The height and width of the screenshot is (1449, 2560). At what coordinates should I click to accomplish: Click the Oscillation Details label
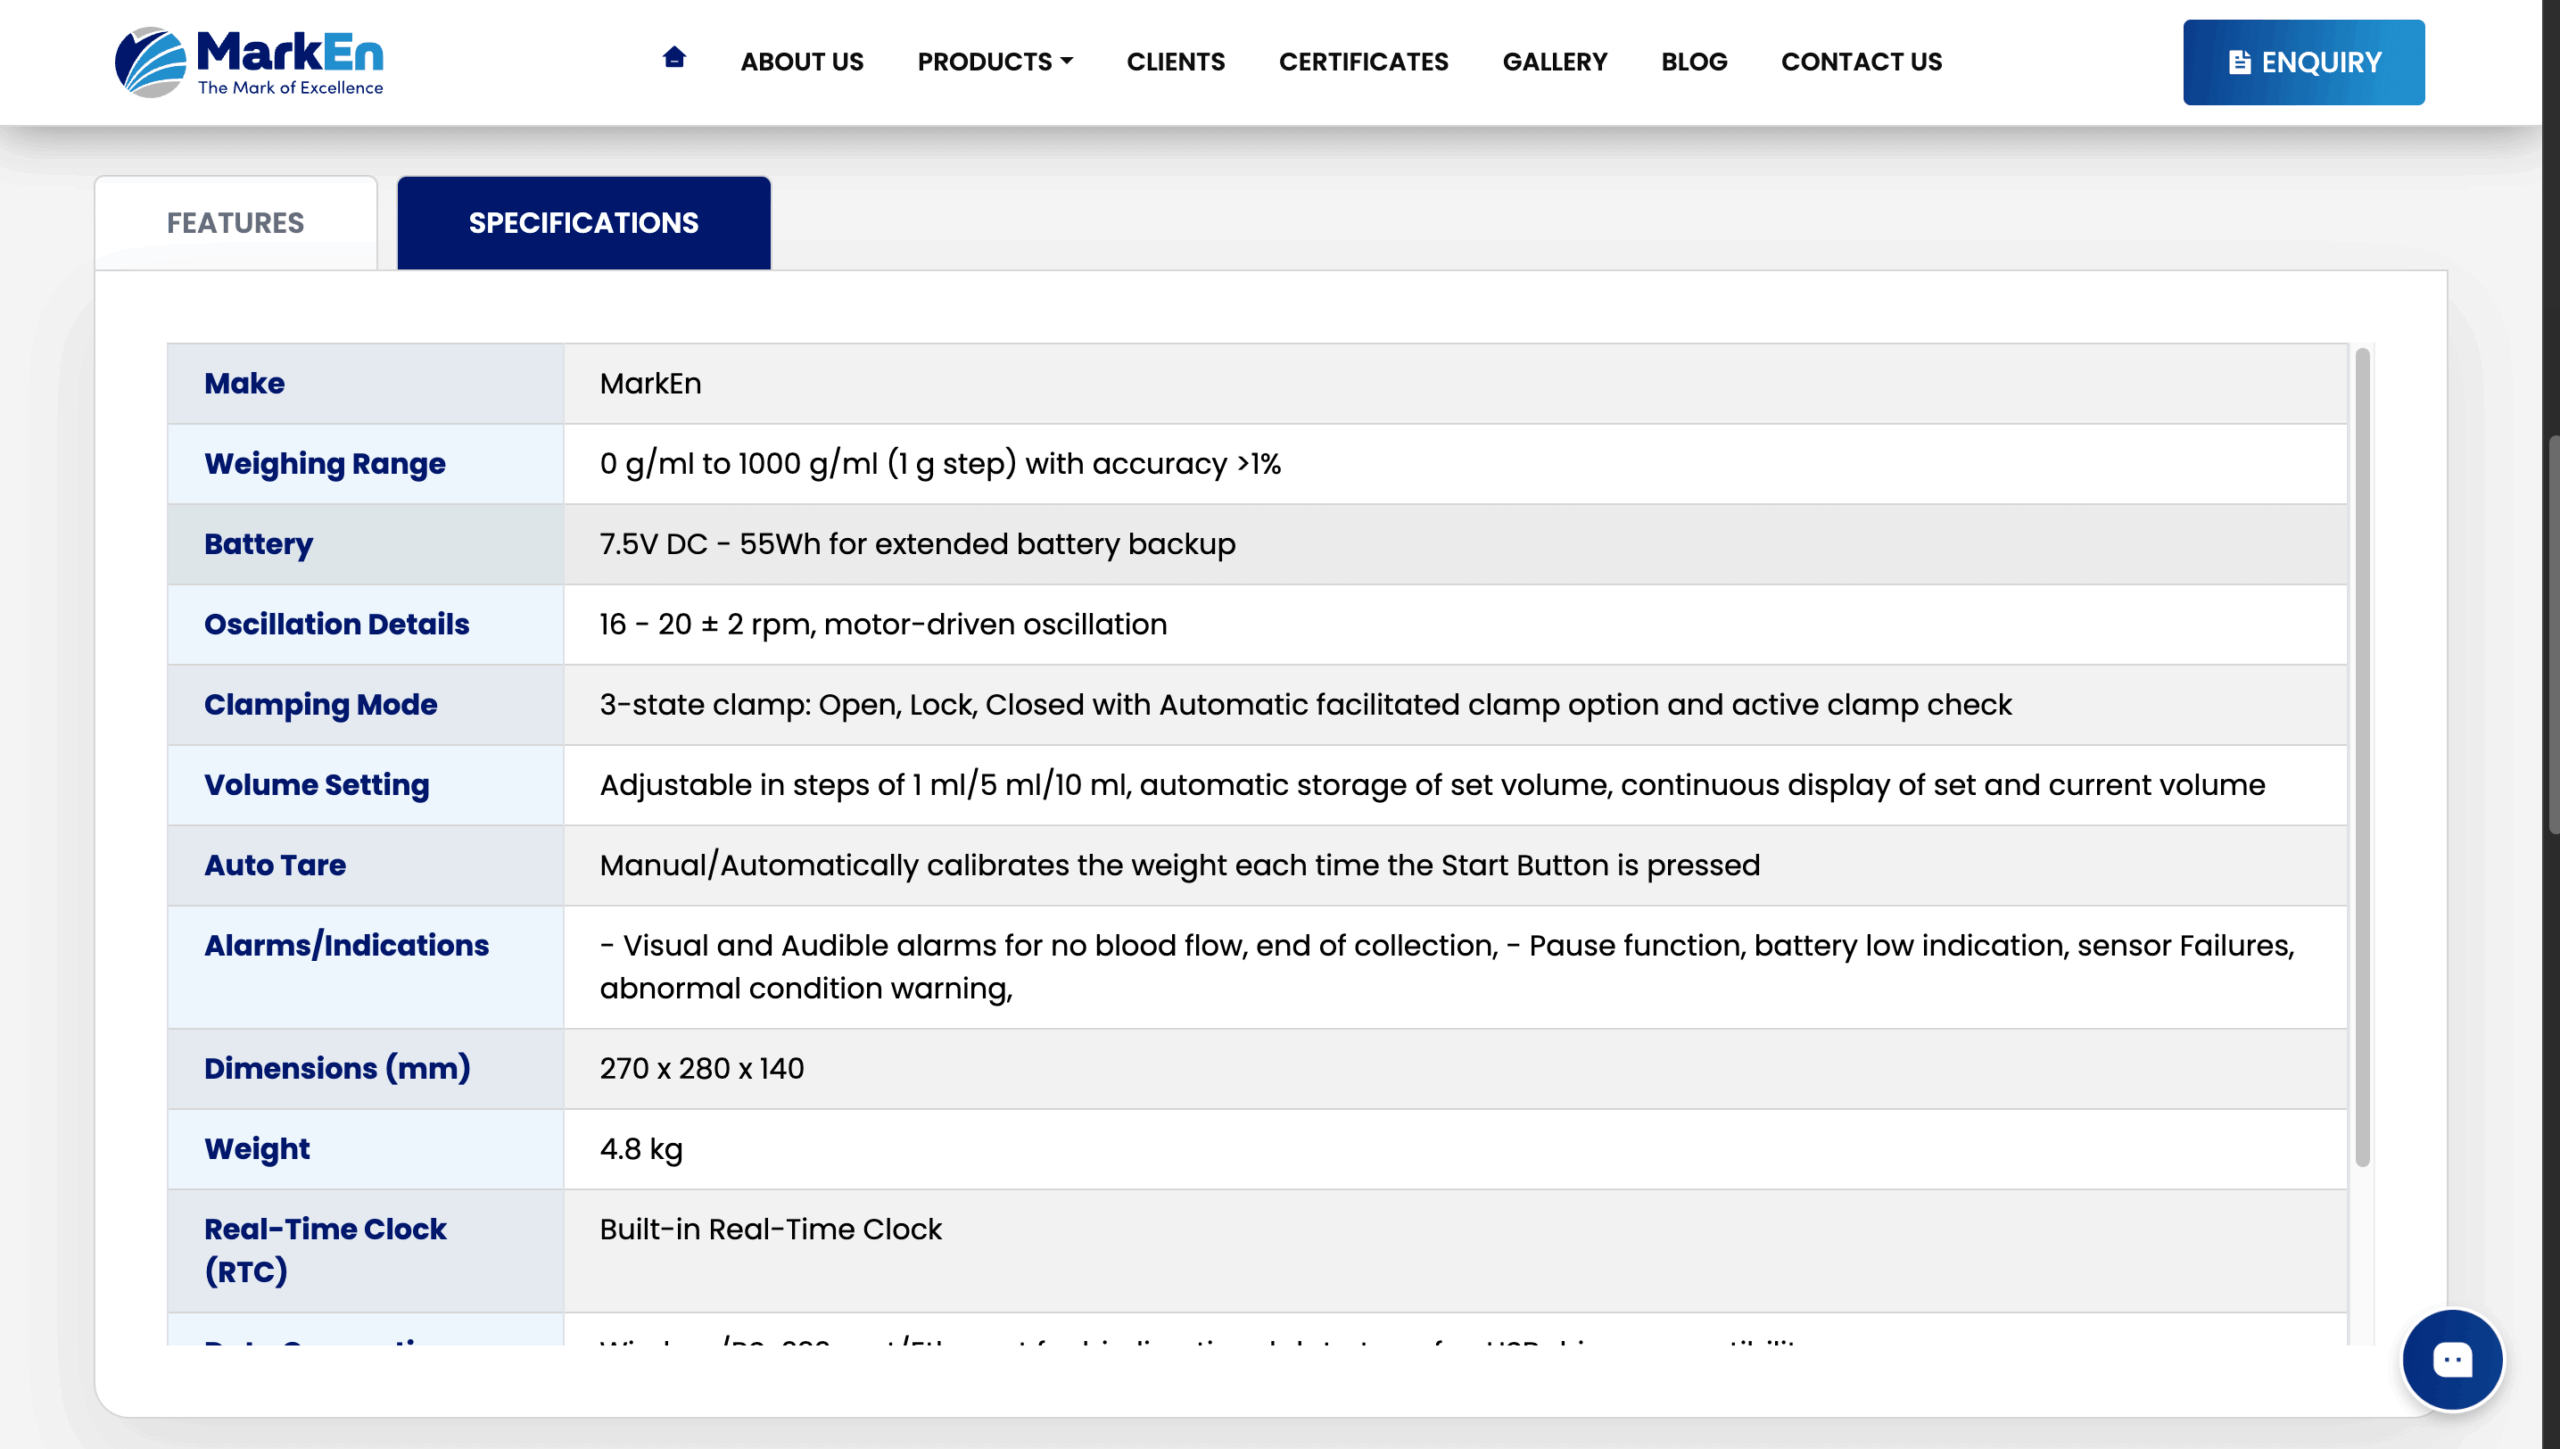coord(337,624)
